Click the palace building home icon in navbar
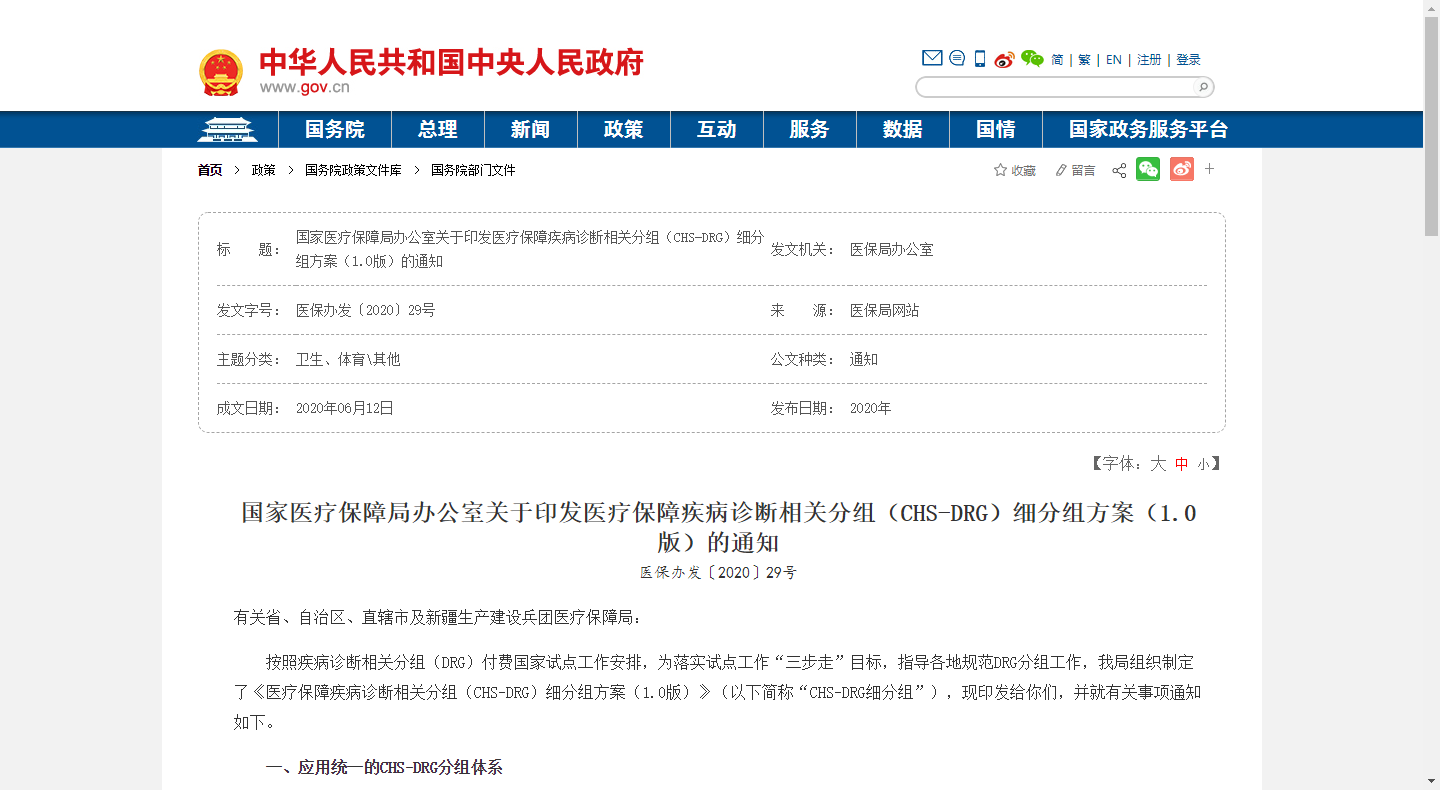 [227, 130]
